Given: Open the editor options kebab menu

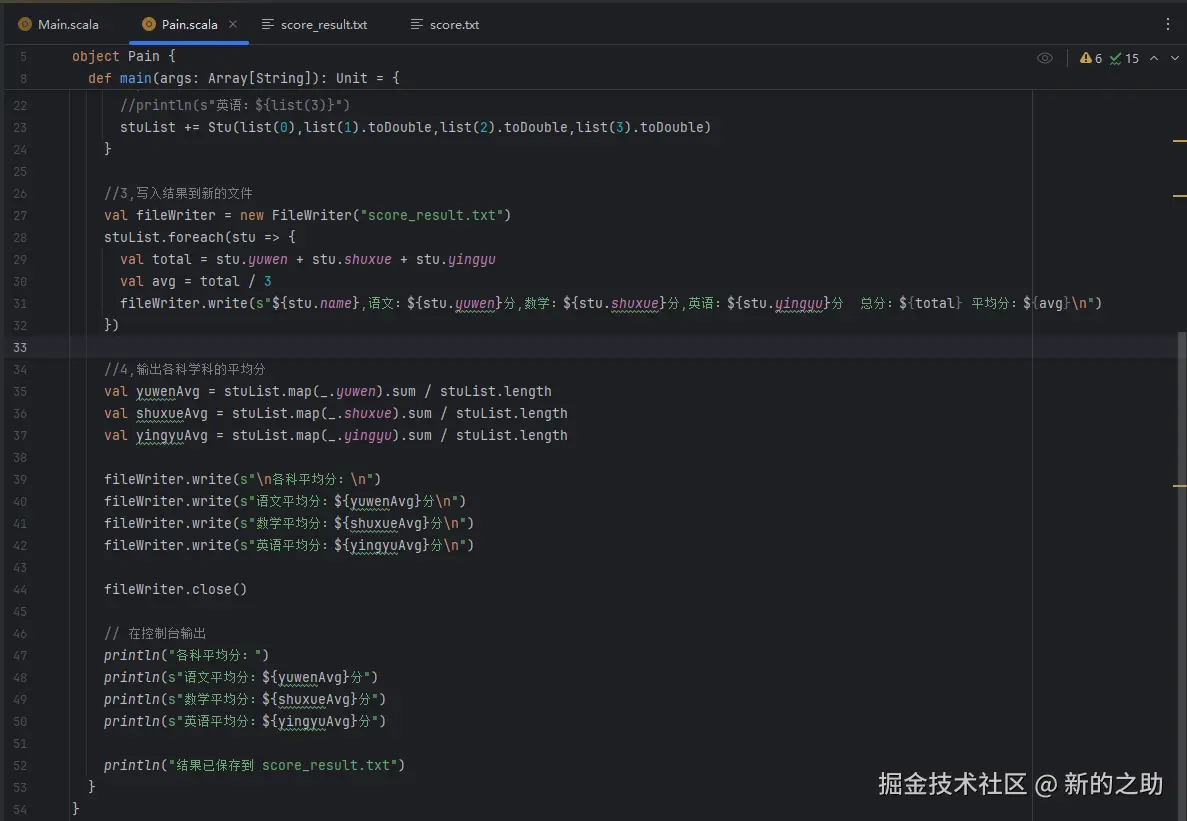Looking at the screenshot, I should 1167,22.
